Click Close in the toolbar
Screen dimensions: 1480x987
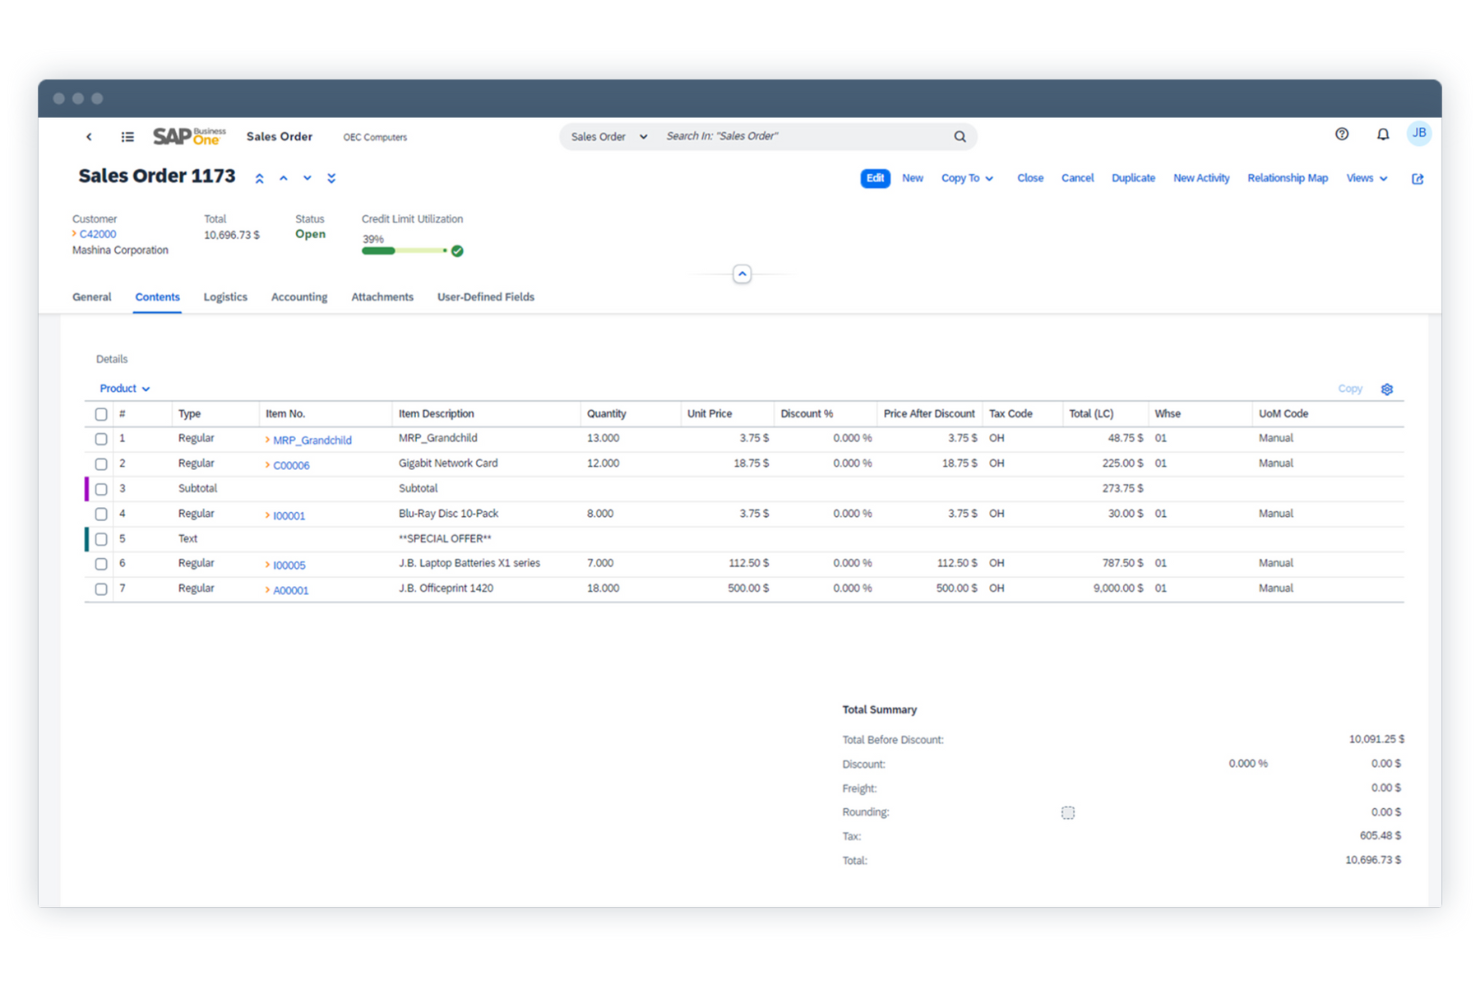tap(1030, 178)
